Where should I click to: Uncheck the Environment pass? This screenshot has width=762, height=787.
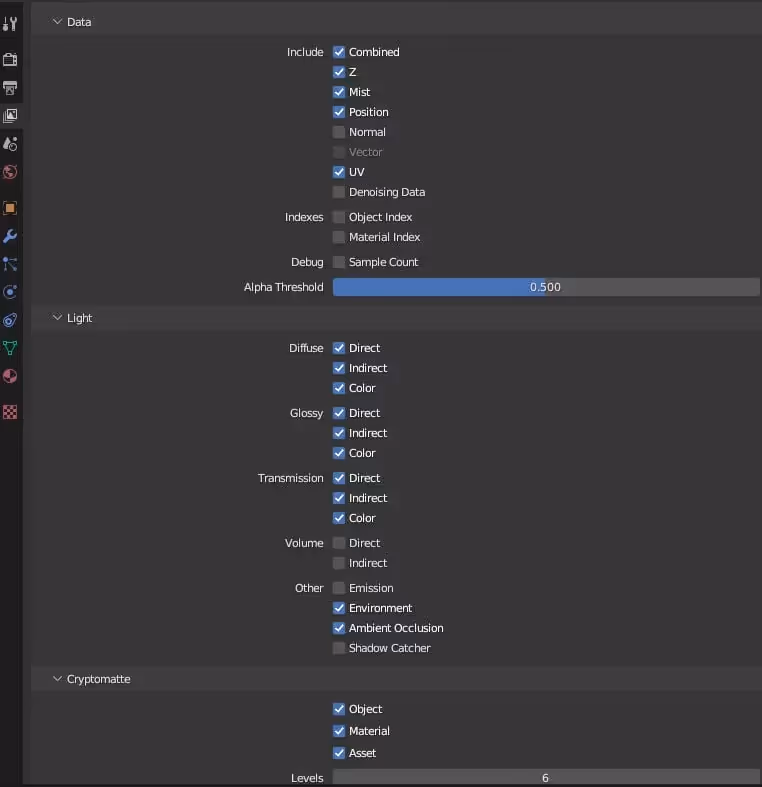point(339,608)
